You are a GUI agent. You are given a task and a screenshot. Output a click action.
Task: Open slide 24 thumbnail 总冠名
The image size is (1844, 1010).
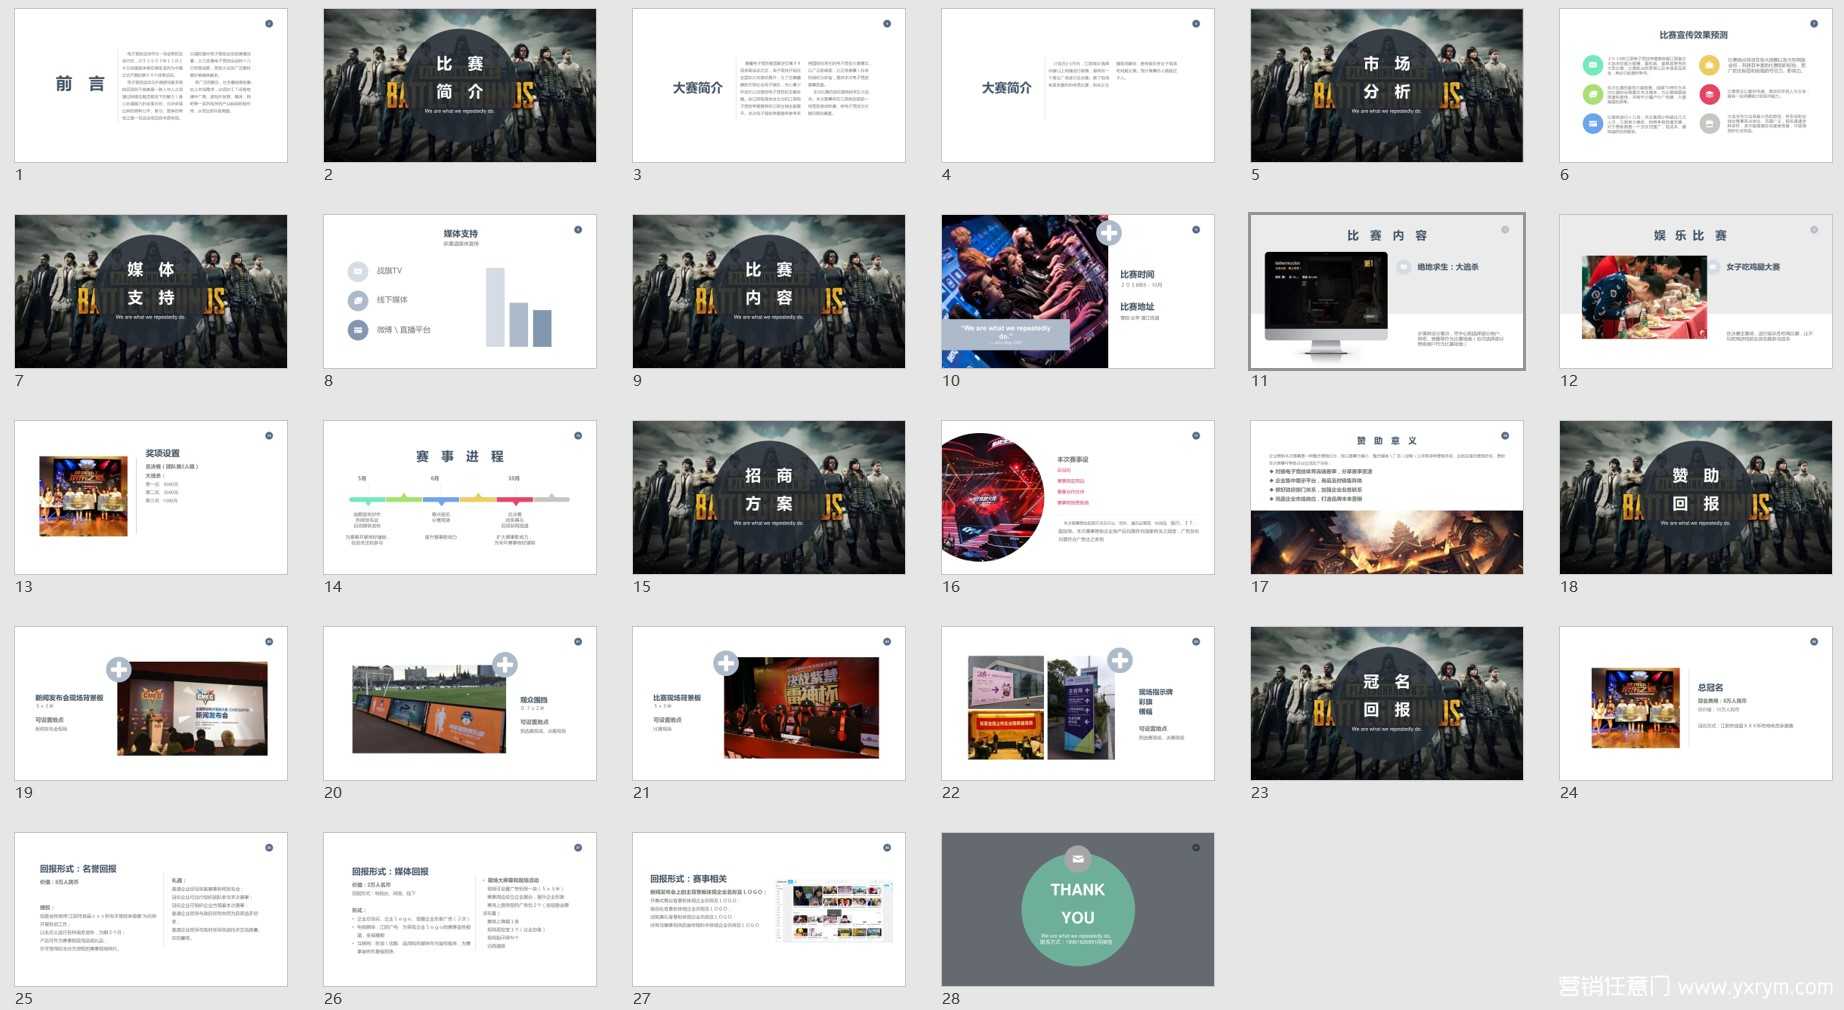tap(1696, 703)
